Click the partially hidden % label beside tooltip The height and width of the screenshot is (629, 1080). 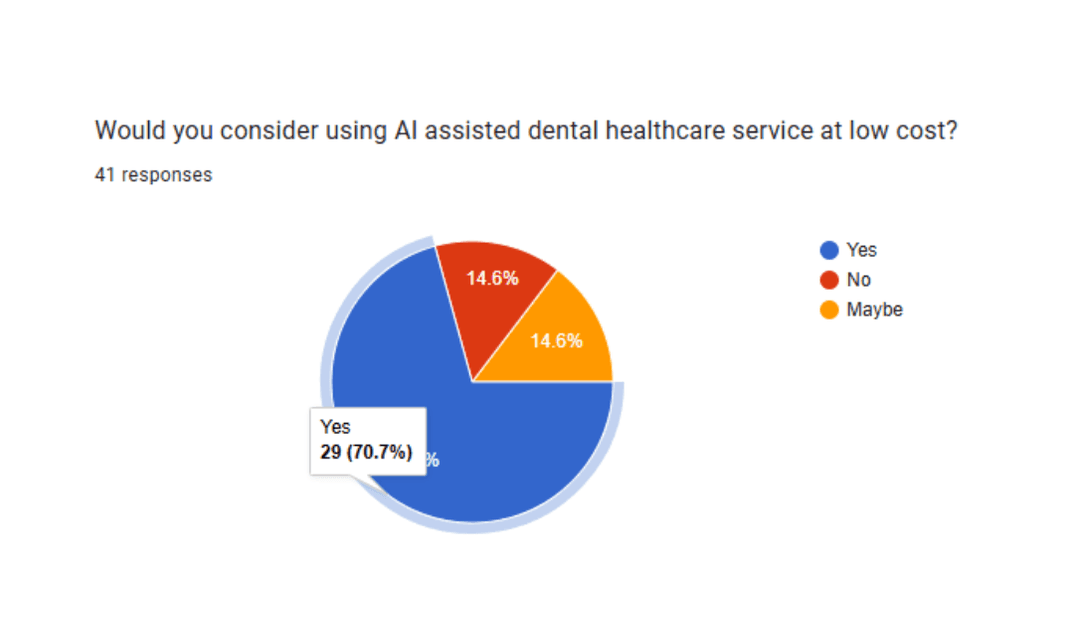[x=433, y=460]
